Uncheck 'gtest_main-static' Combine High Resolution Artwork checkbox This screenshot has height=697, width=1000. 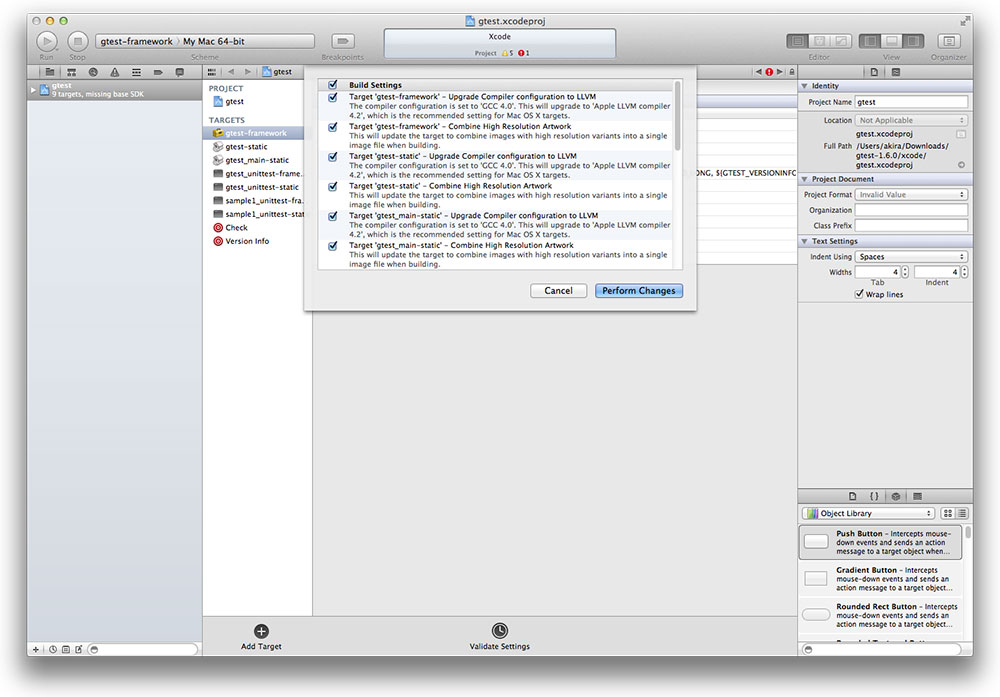click(x=332, y=246)
